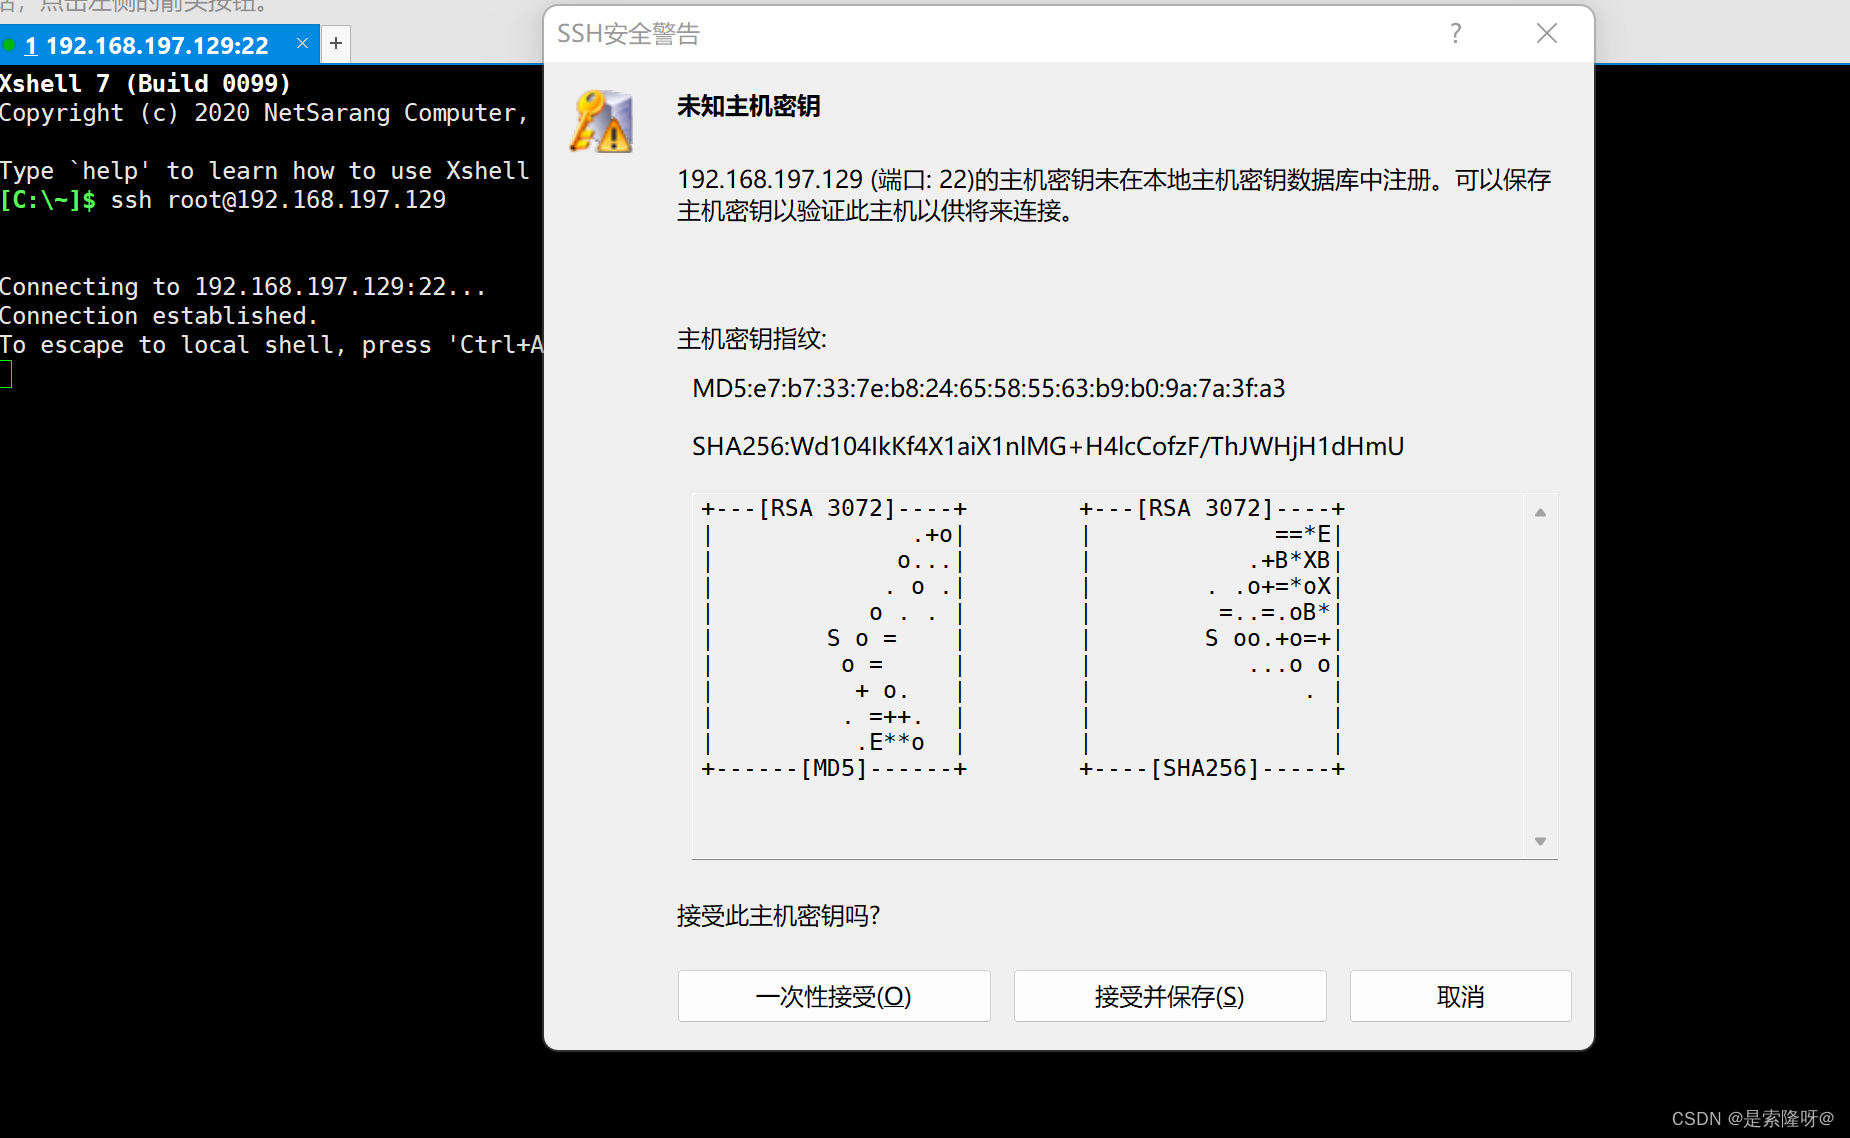The height and width of the screenshot is (1138, 1850).
Task: Click inside the Xshell terminal area
Action: tap(260, 600)
